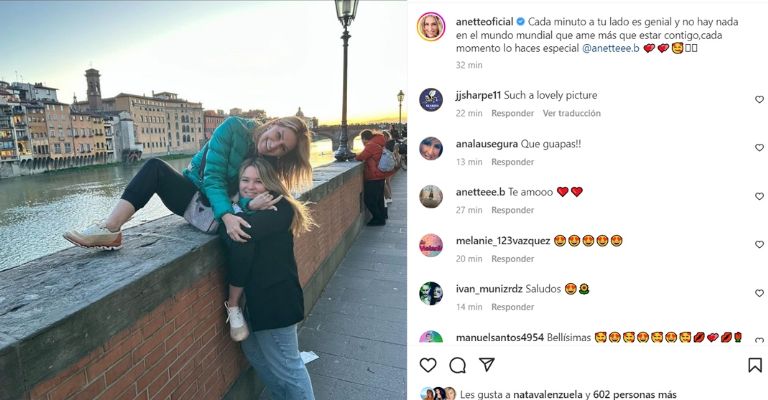
Task: Open manuelsantos4954's username
Action: tap(500, 337)
